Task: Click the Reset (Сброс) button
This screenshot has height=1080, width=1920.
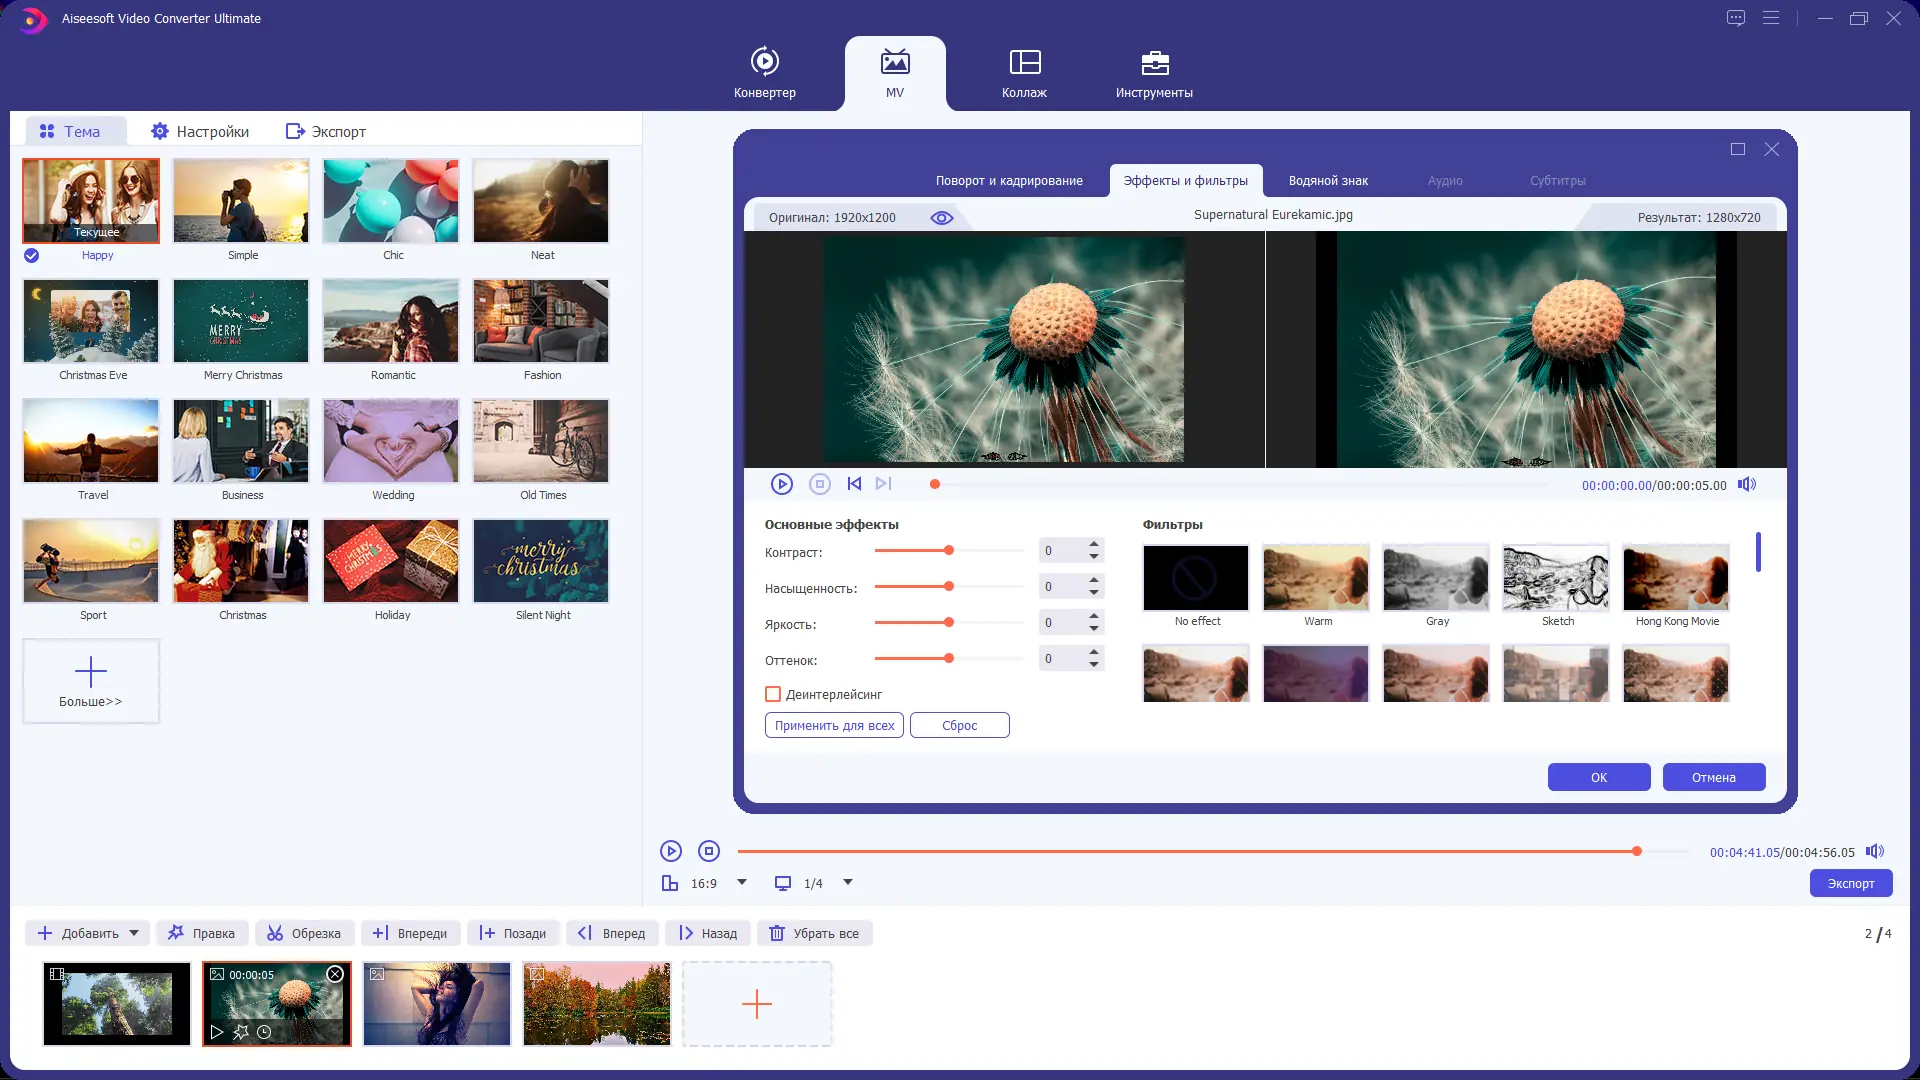Action: (959, 726)
